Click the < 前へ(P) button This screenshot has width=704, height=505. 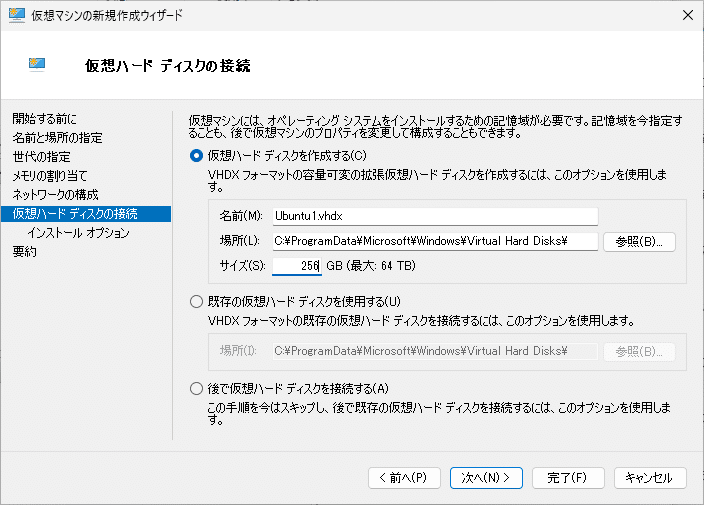click(x=404, y=478)
